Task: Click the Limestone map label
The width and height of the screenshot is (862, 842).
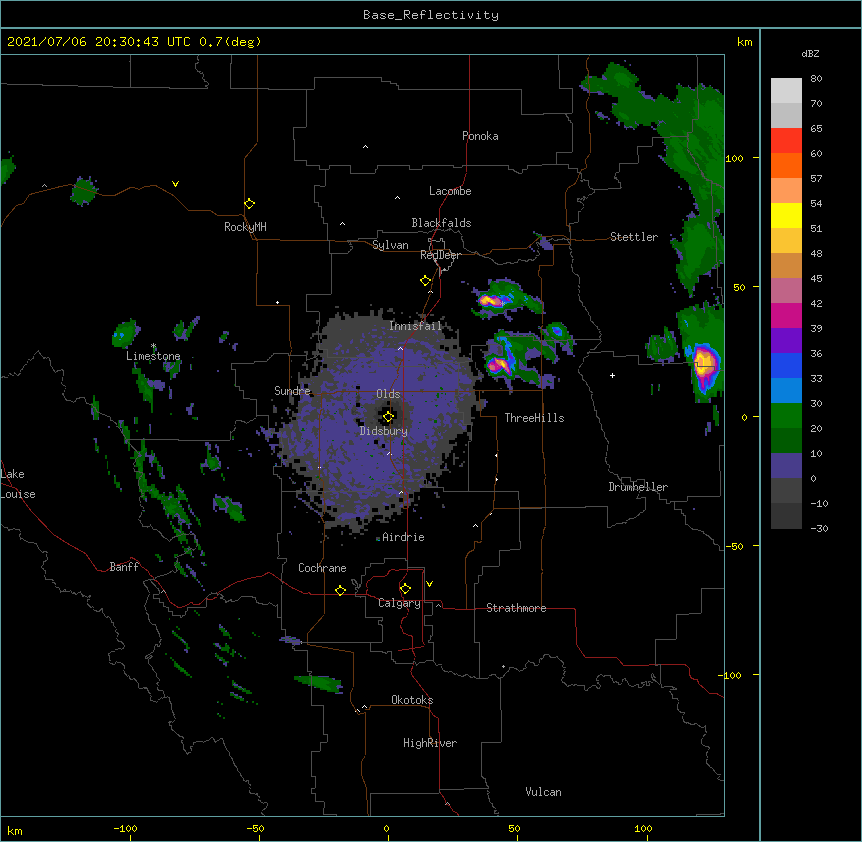Action: [x=153, y=356]
